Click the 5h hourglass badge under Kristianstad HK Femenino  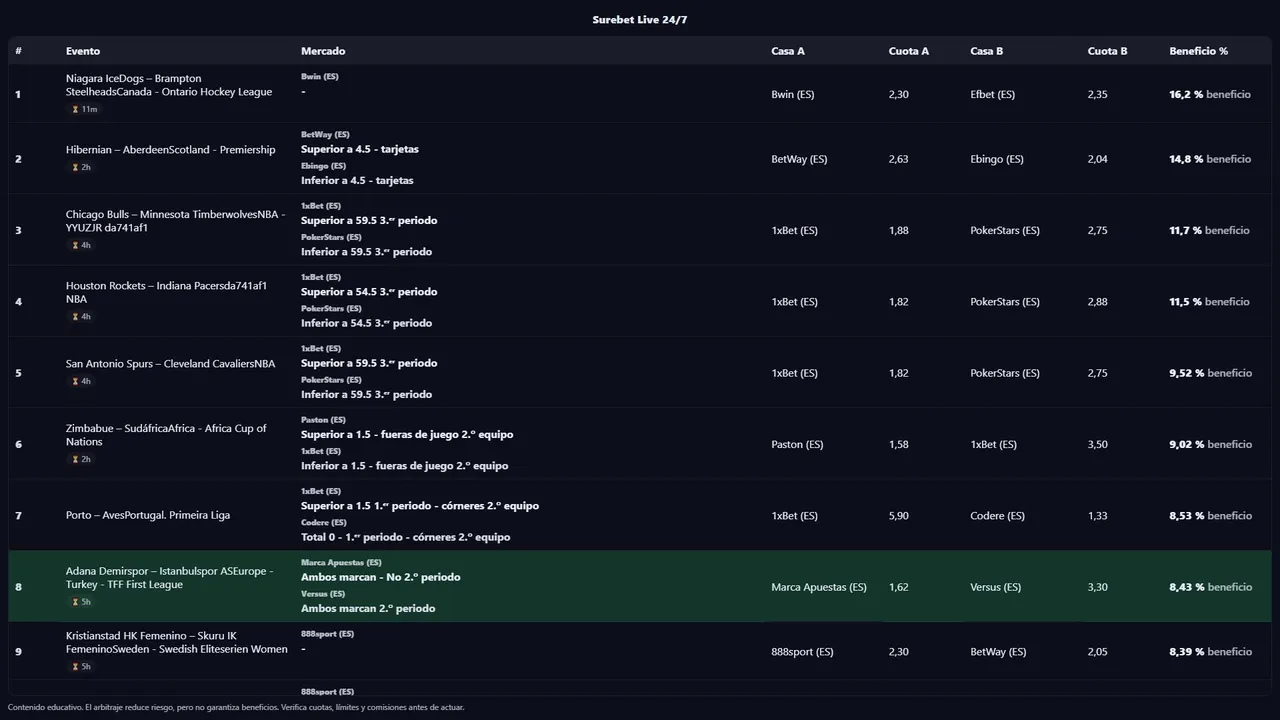tap(81, 667)
